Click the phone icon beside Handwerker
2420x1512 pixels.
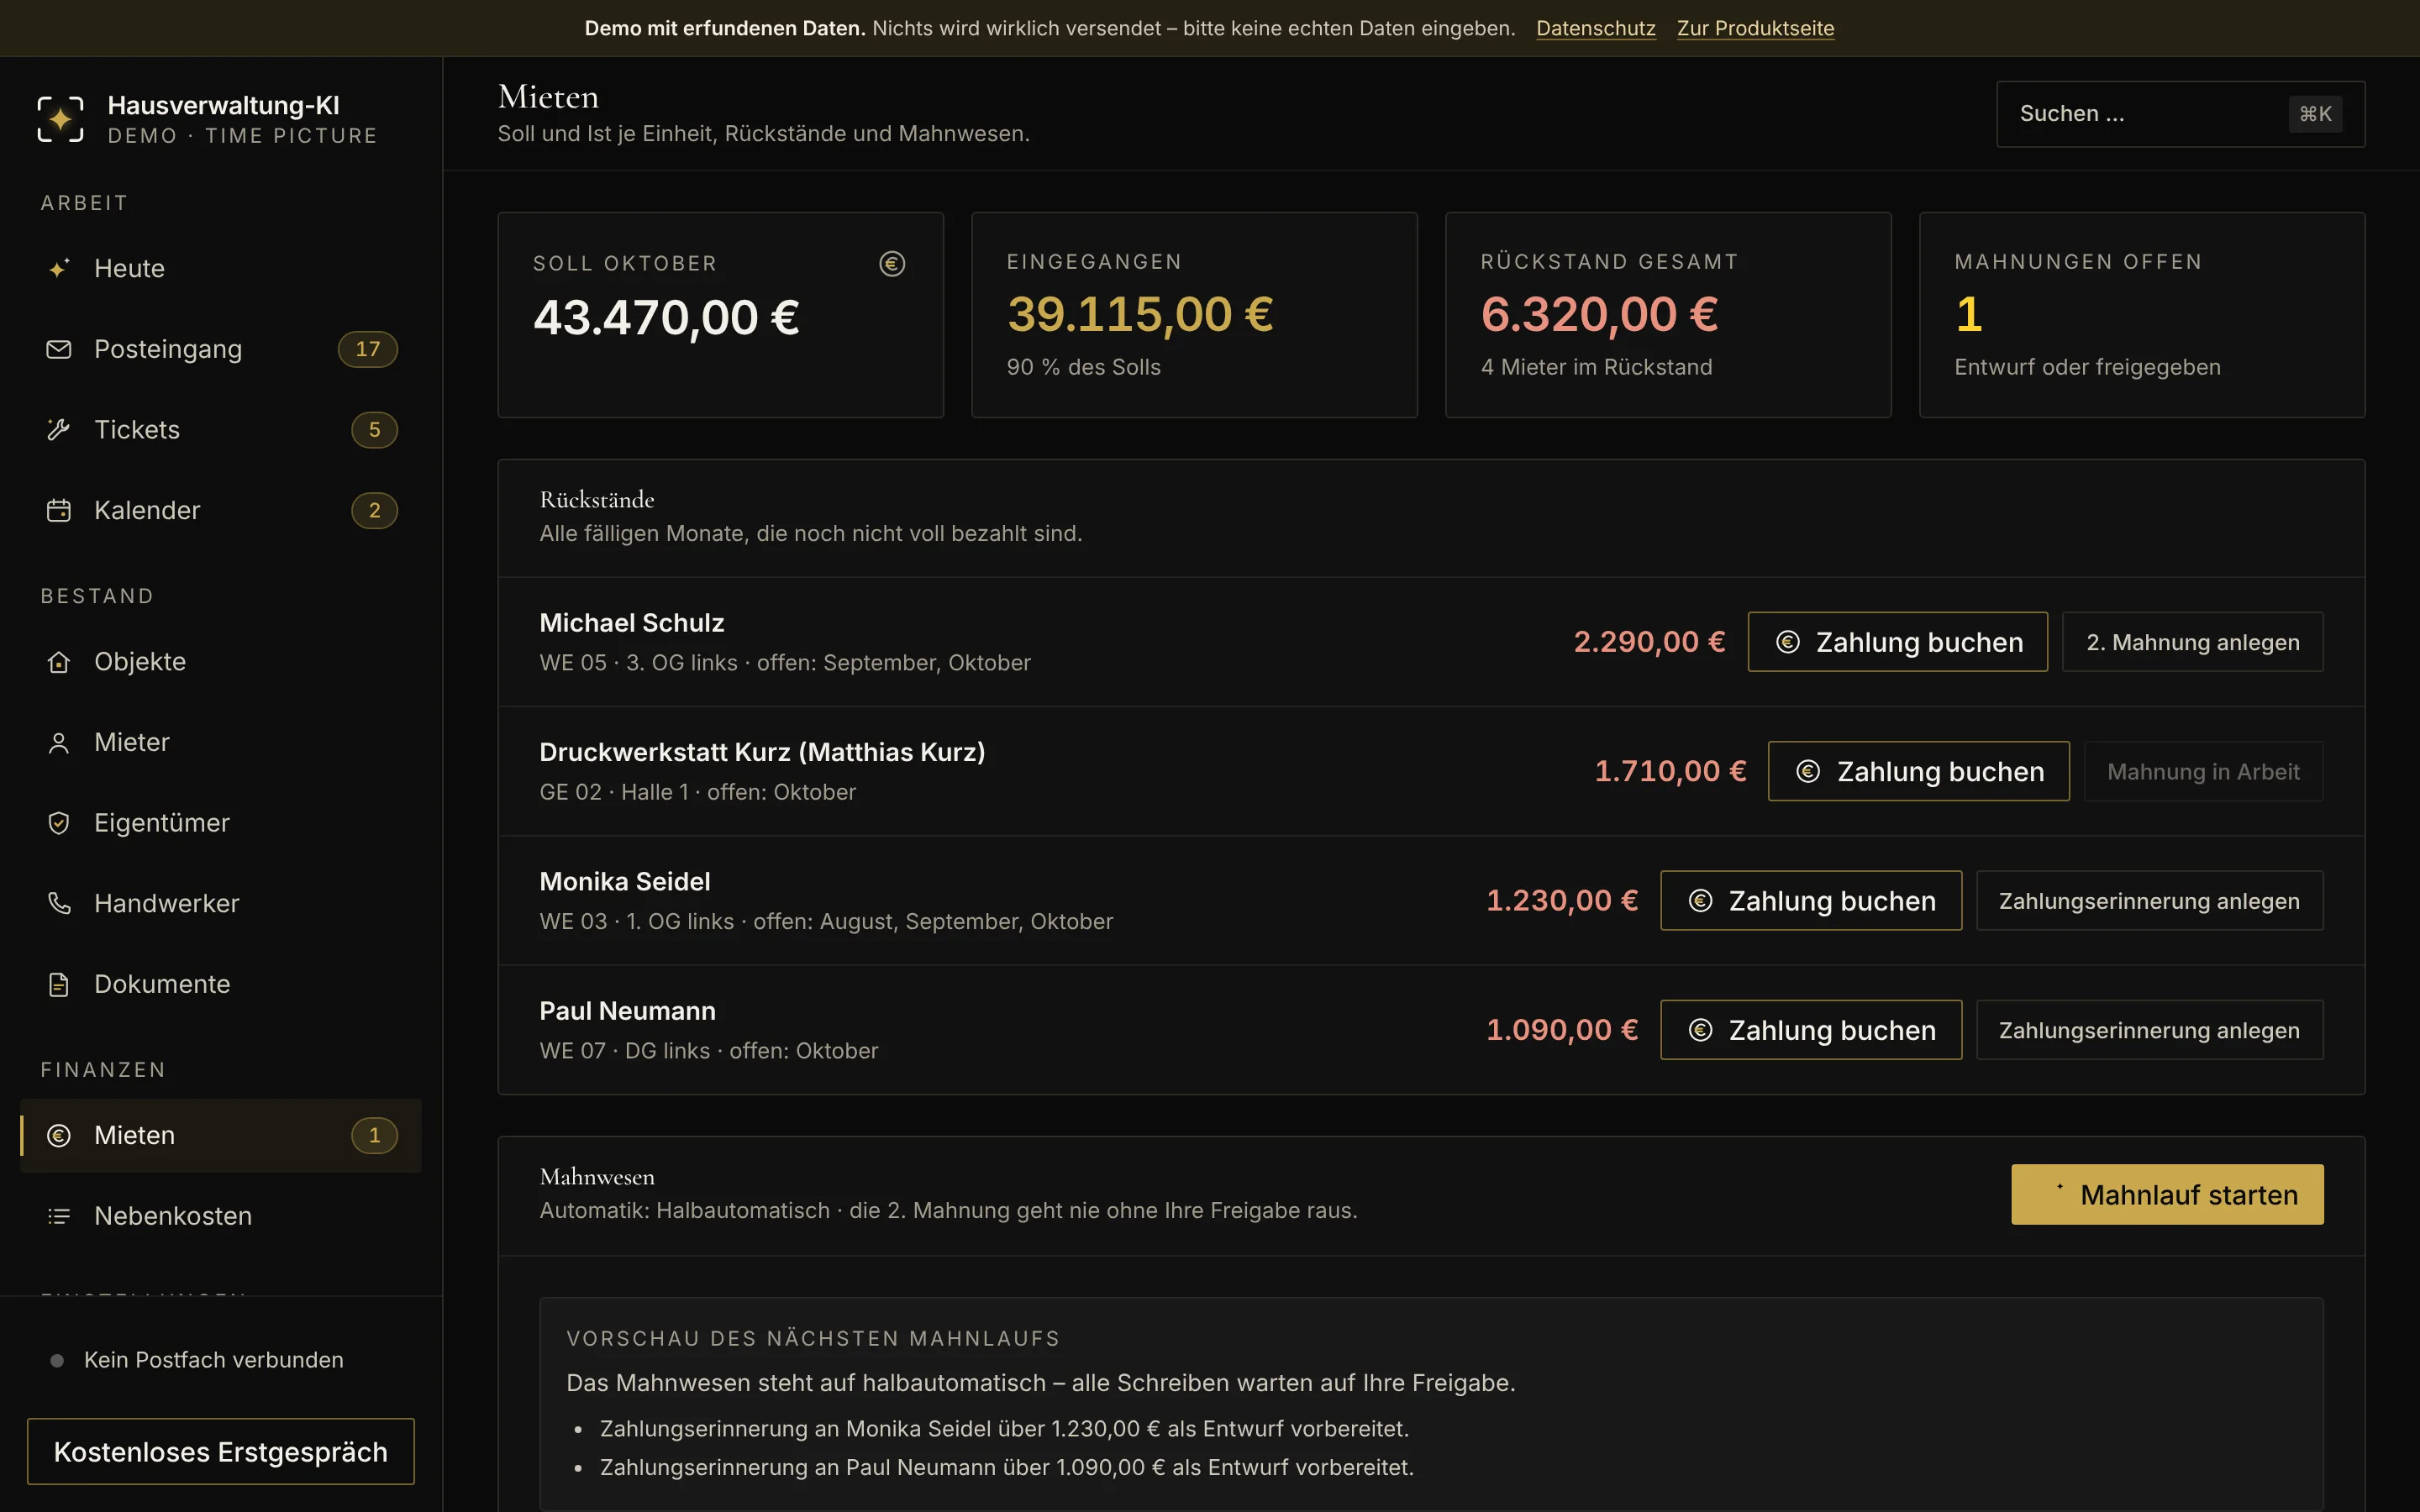[x=59, y=903]
